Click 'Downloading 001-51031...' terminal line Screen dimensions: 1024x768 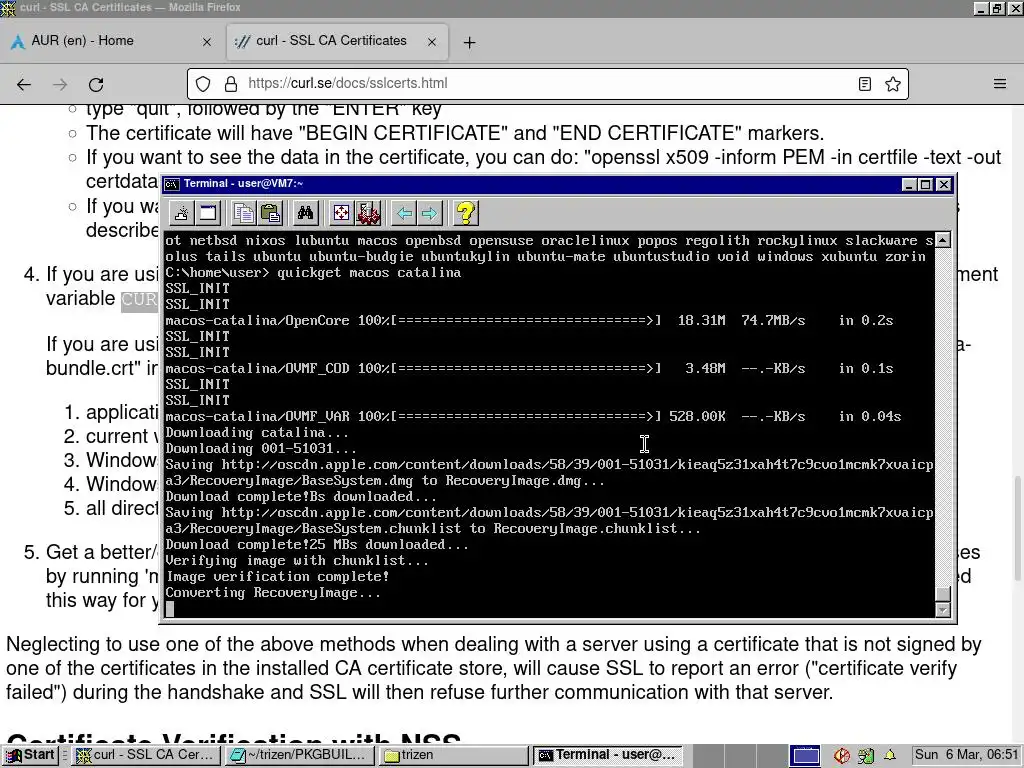(261, 449)
